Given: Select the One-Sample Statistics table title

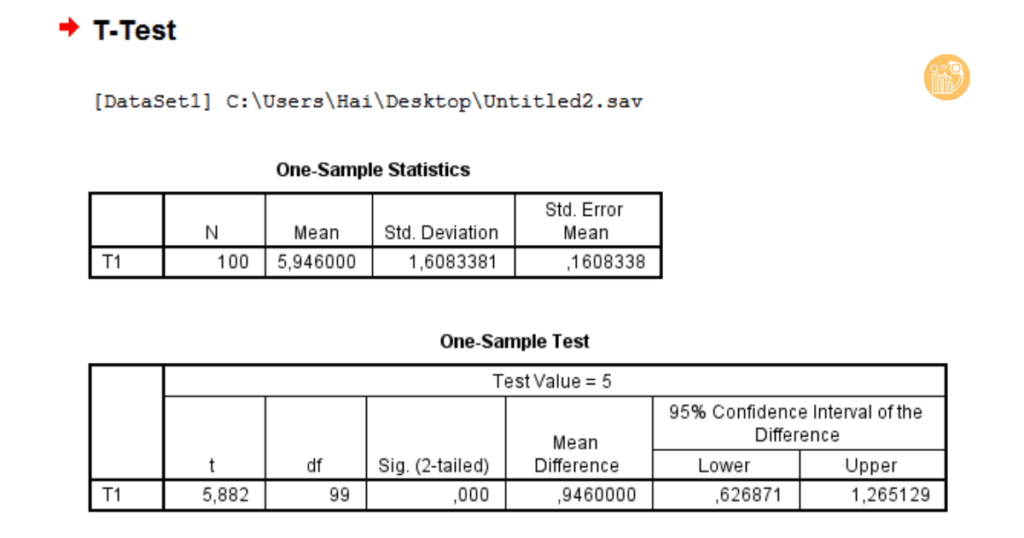Looking at the screenshot, I should pyautogui.click(x=373, y=170).
